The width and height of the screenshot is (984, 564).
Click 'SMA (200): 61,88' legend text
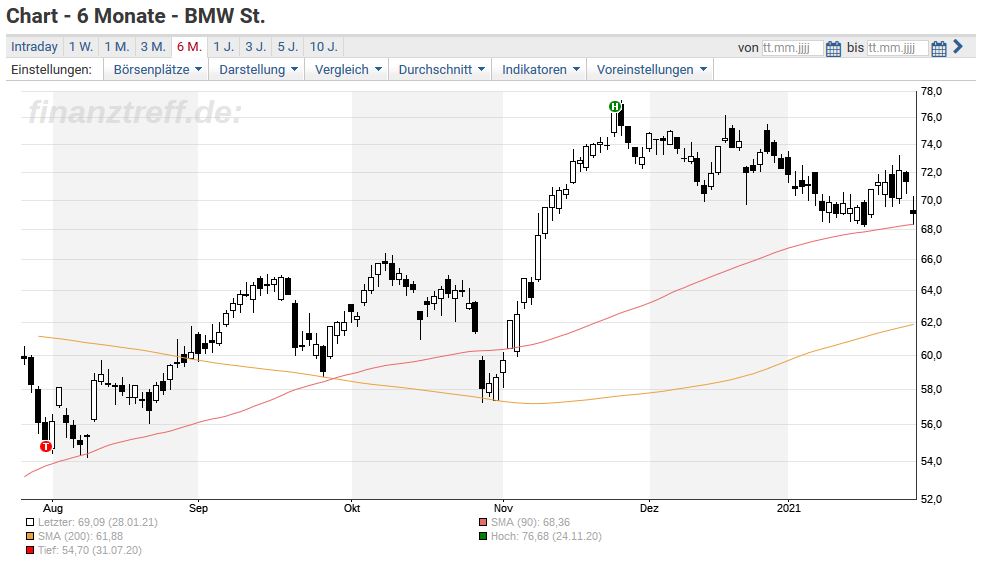[80, 536]
